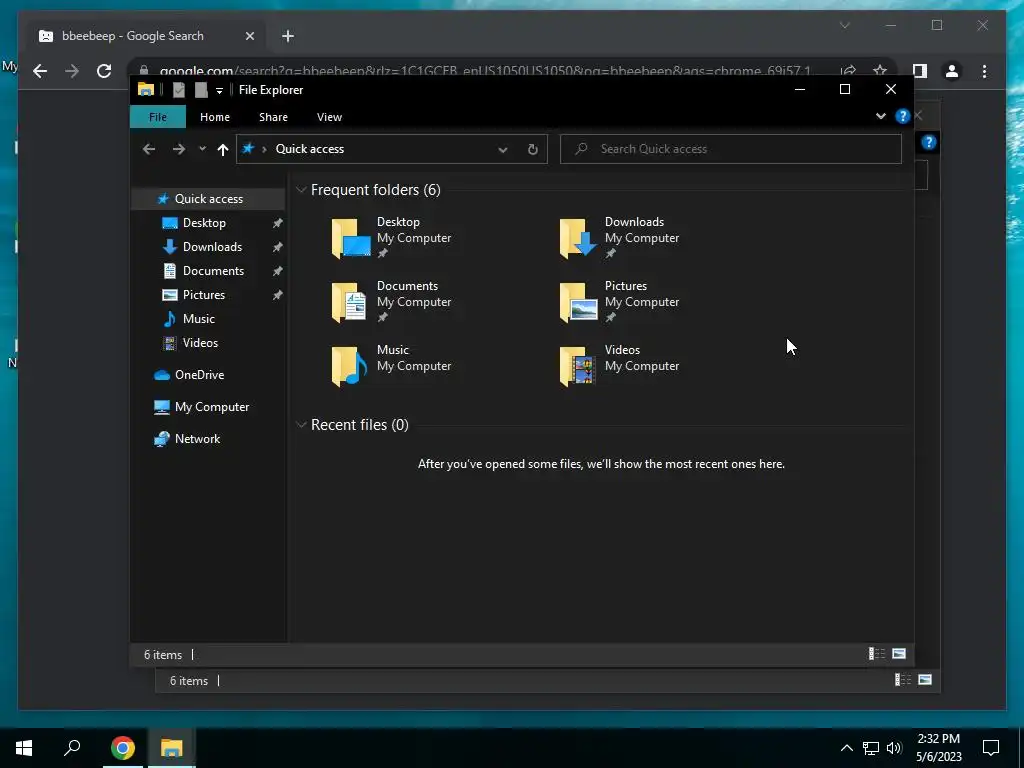Screen dimensions: 1024x768
Task: Select Videos in the navigation pane
Action: pyautogui.click(x=200, y=343)
